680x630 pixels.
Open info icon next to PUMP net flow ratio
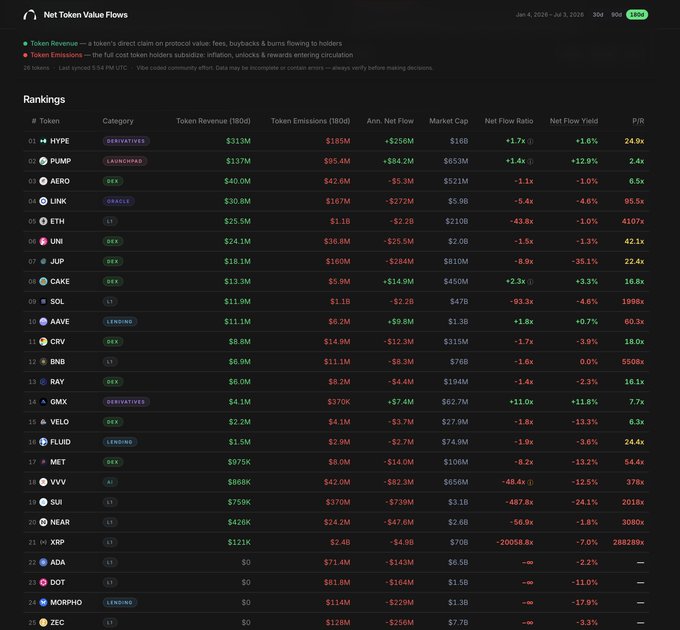click(x=530, y=161)
